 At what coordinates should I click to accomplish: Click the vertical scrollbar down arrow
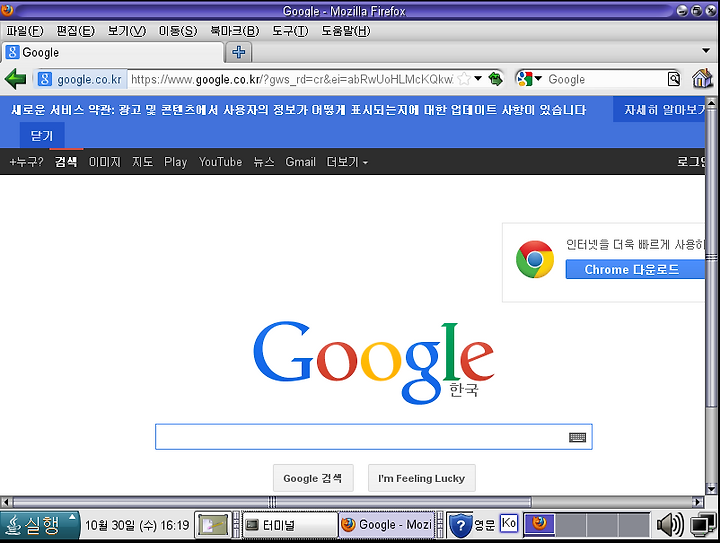(x=711, y=489)
